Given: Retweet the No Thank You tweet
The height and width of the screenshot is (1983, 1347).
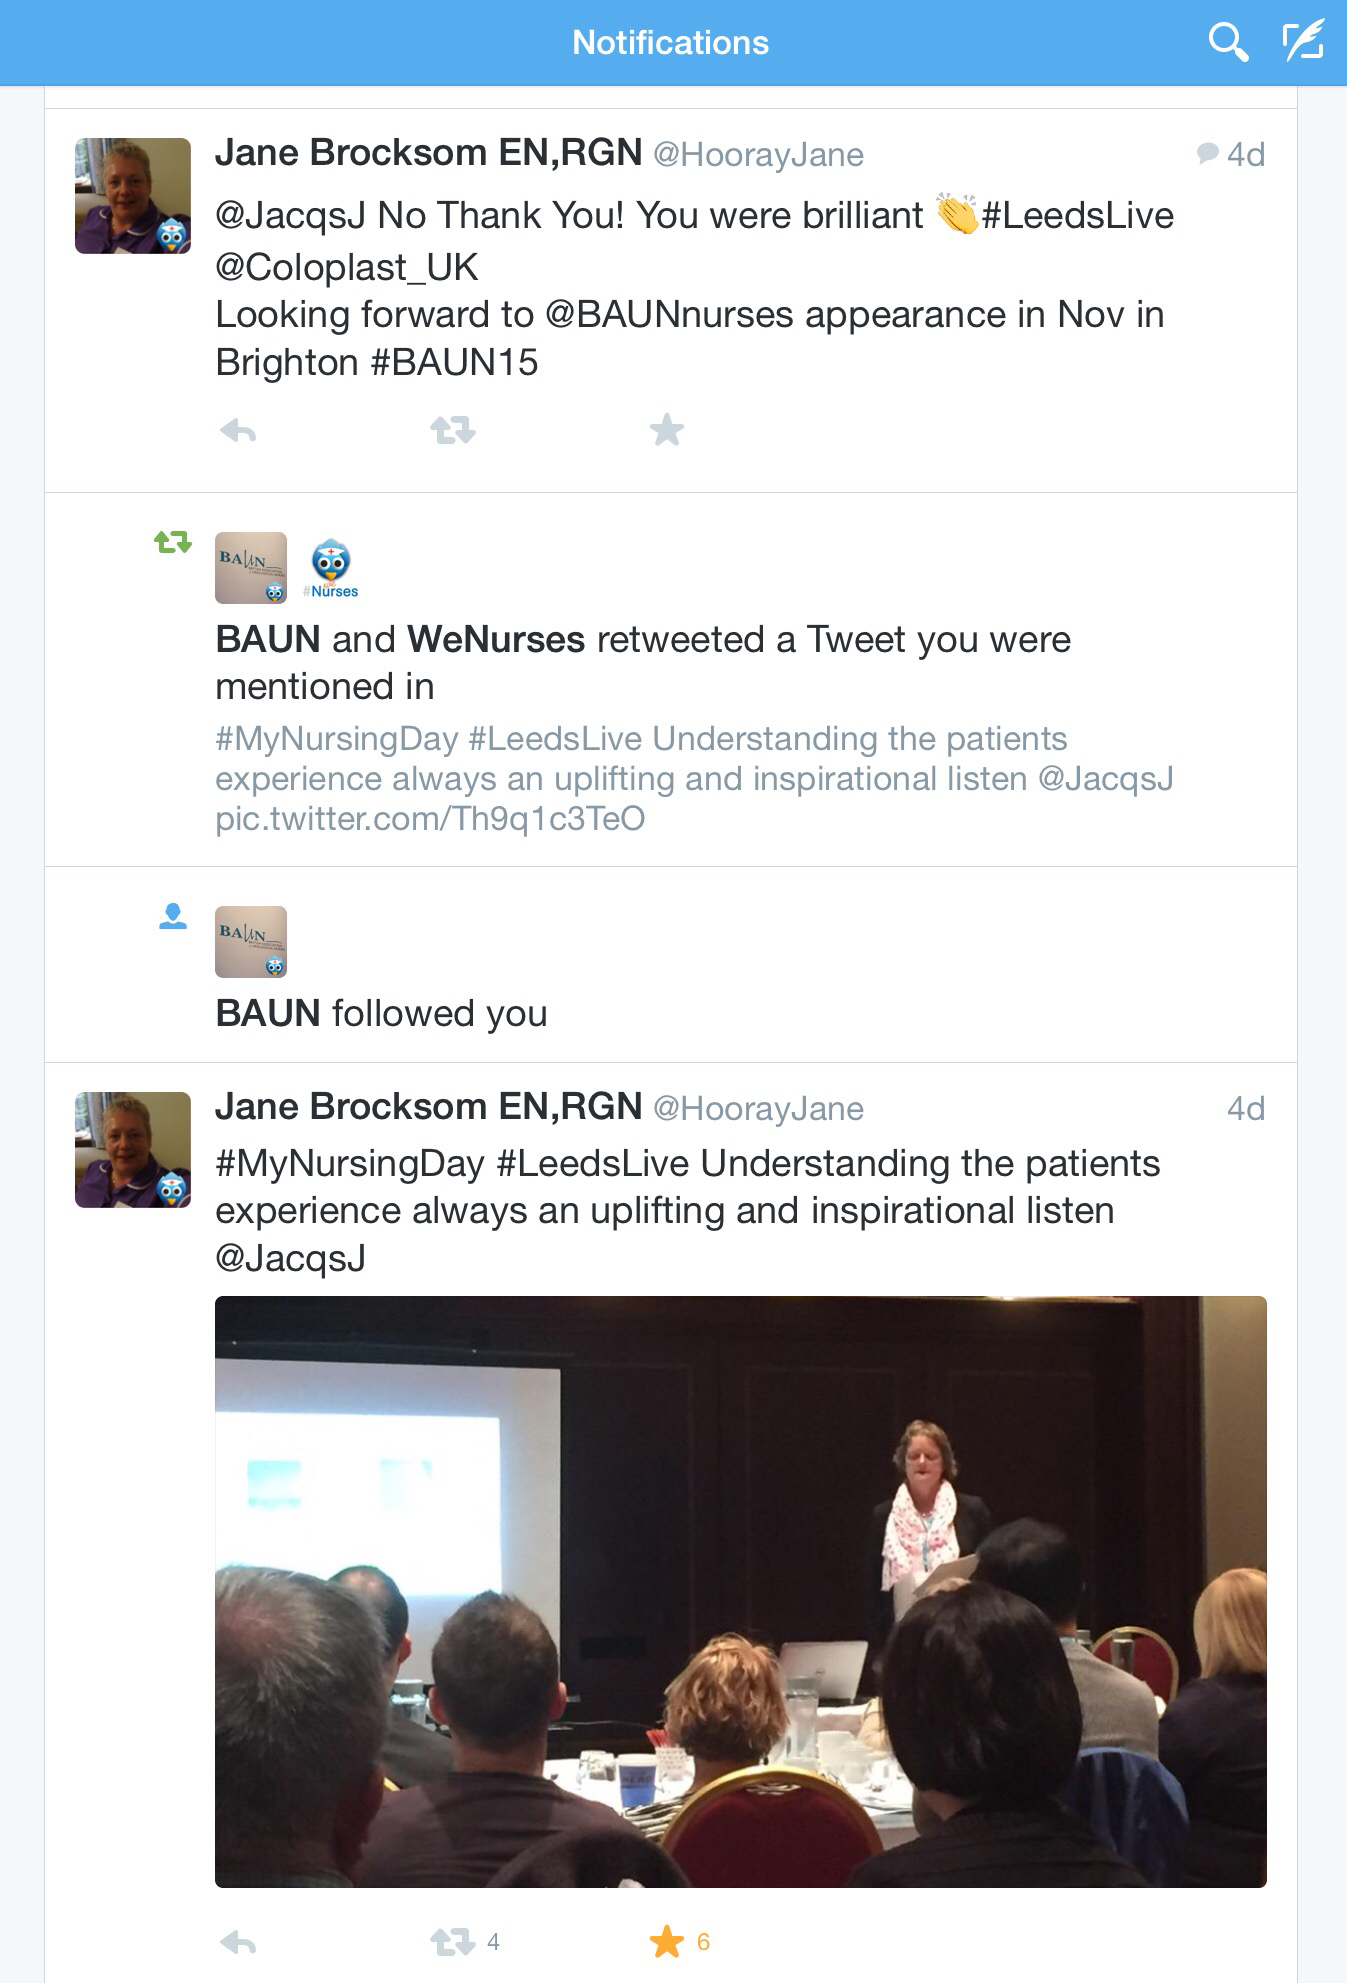Looking at the screenshot, I should tap(452, 431).
